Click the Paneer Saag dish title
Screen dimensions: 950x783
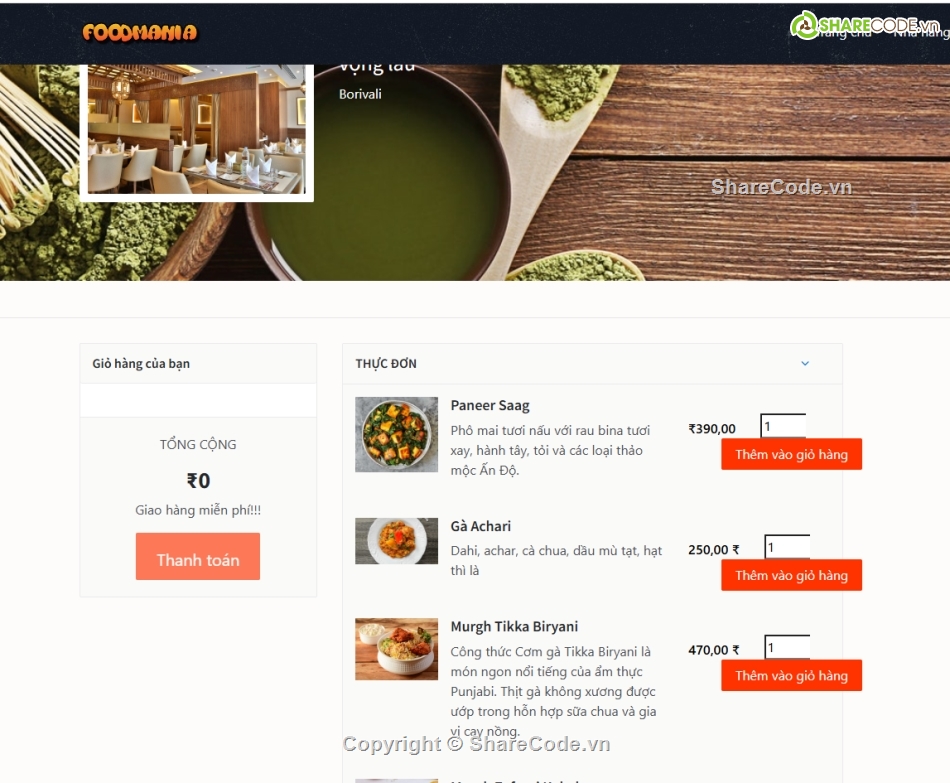pos(490,405)
